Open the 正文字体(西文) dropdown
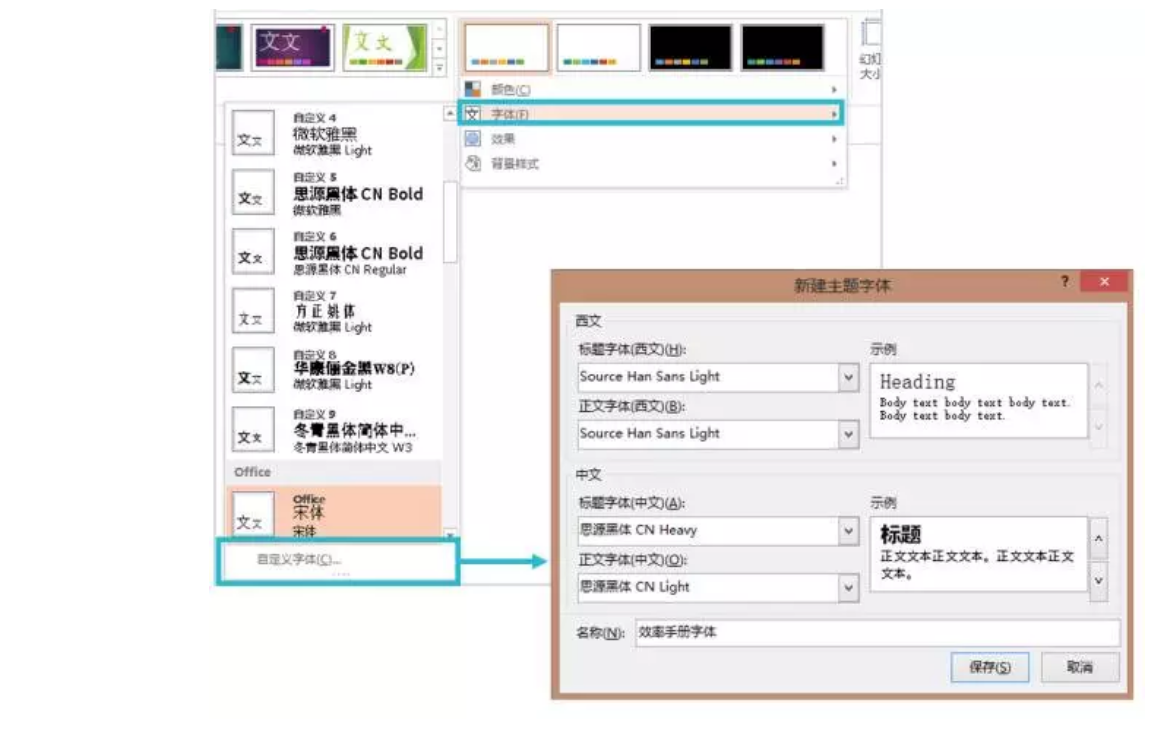This screenshot has width=1169, height=733. pyautogui.click(x=848, y=434)
